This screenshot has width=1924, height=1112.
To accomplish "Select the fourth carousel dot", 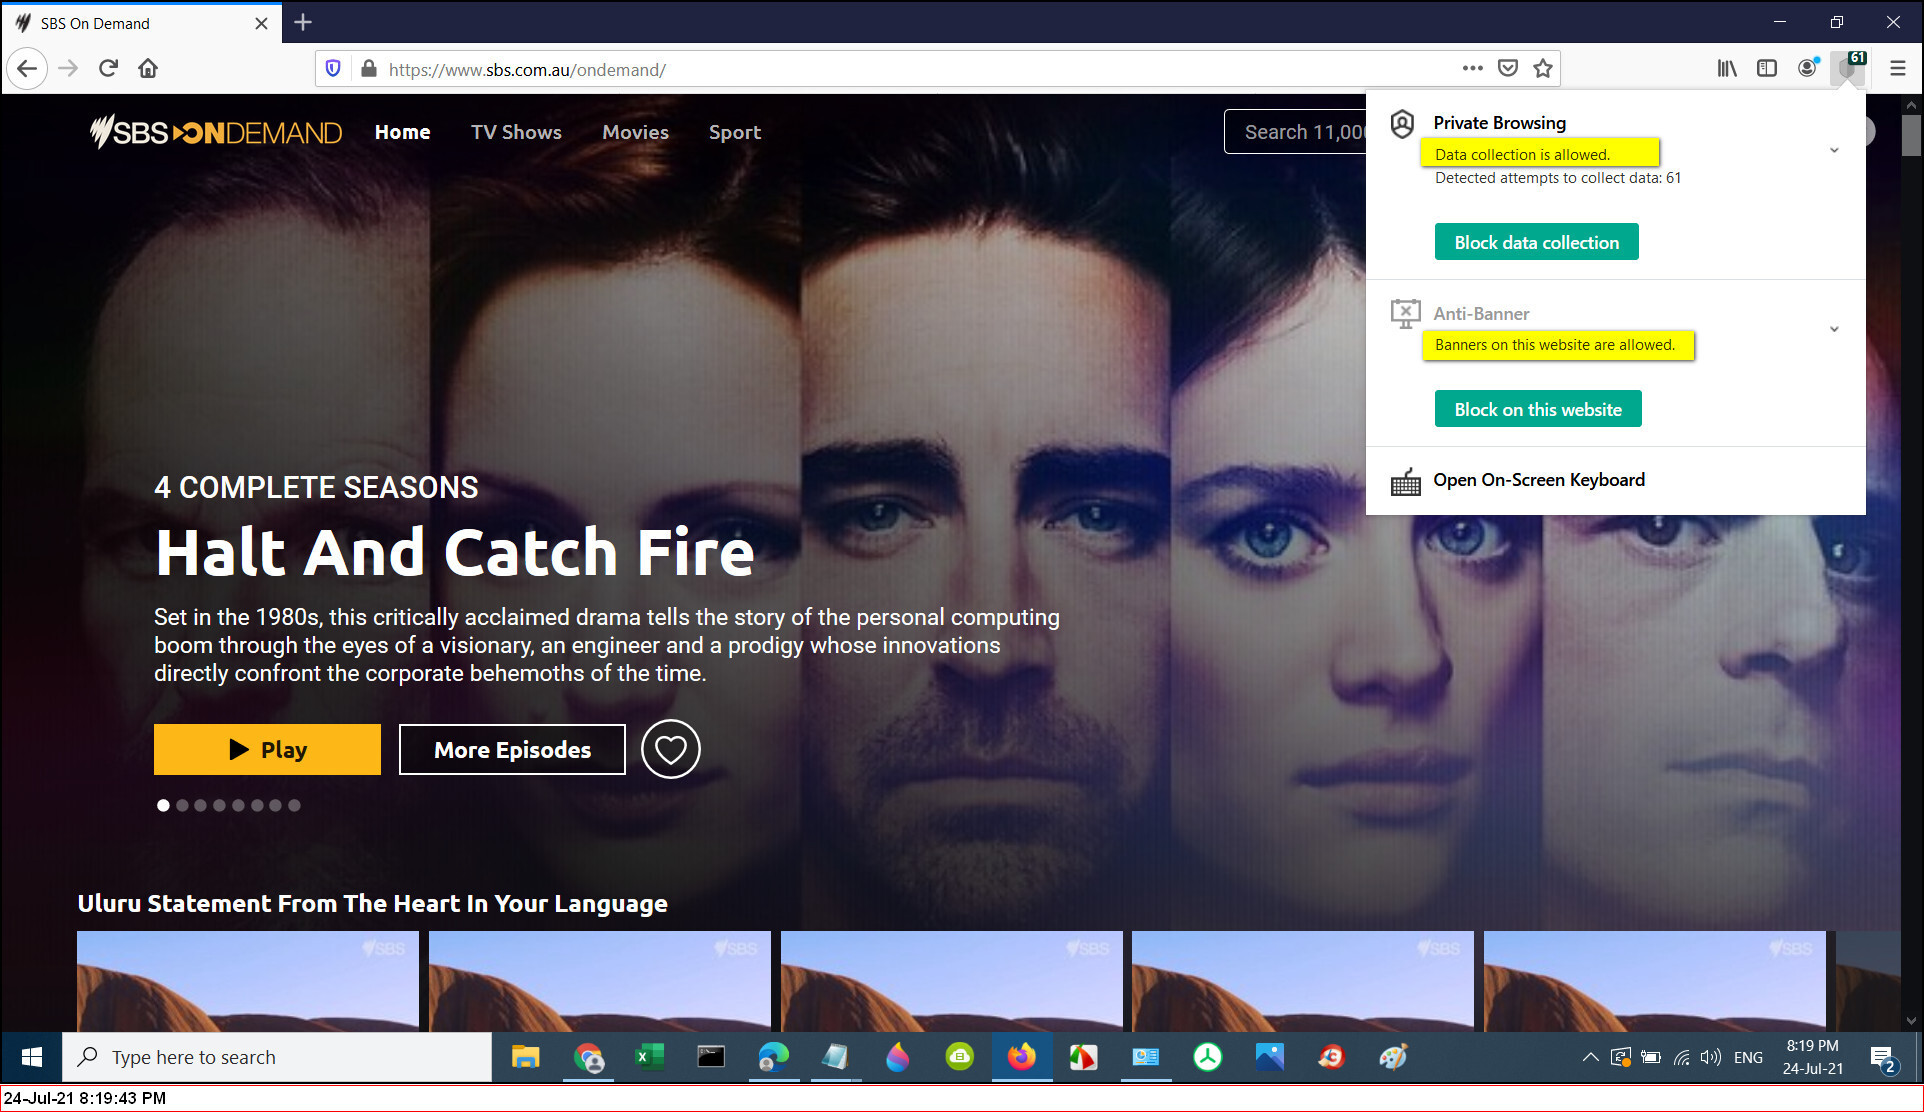I will tap(219, 805).
